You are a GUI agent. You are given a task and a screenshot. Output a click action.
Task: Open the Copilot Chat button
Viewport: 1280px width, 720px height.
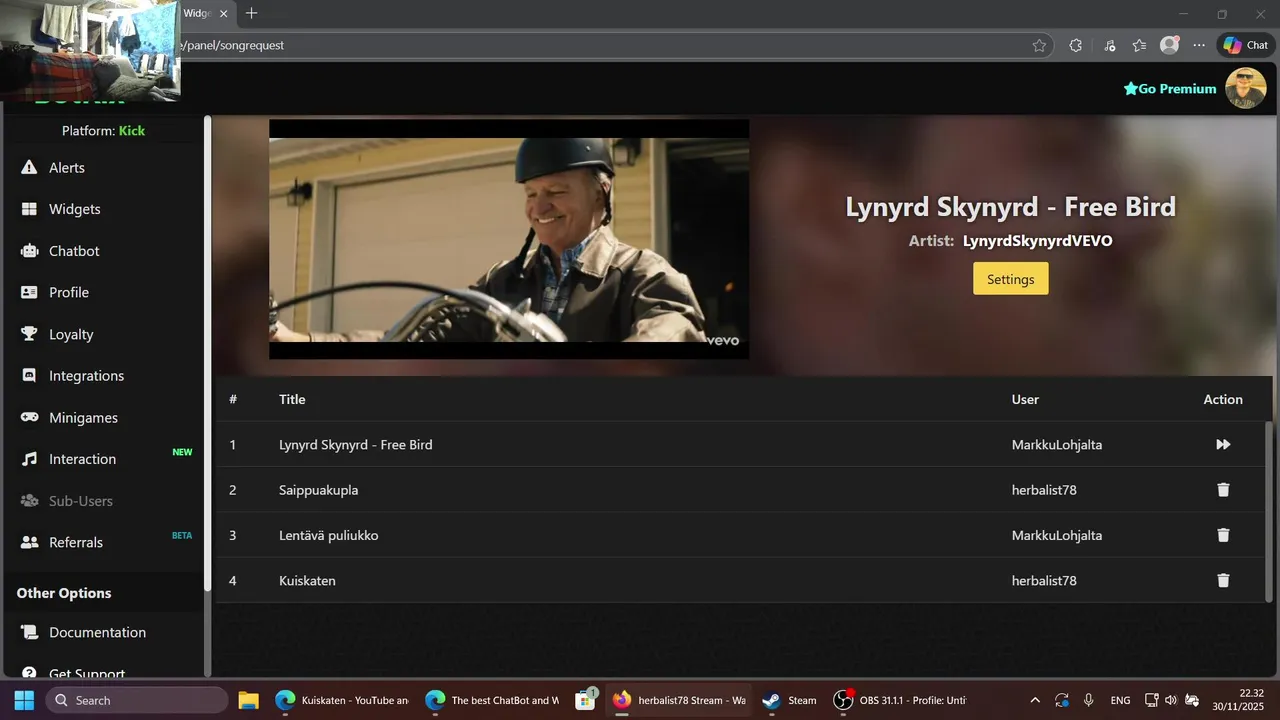pyautogui.click(x=1246, y=45)
